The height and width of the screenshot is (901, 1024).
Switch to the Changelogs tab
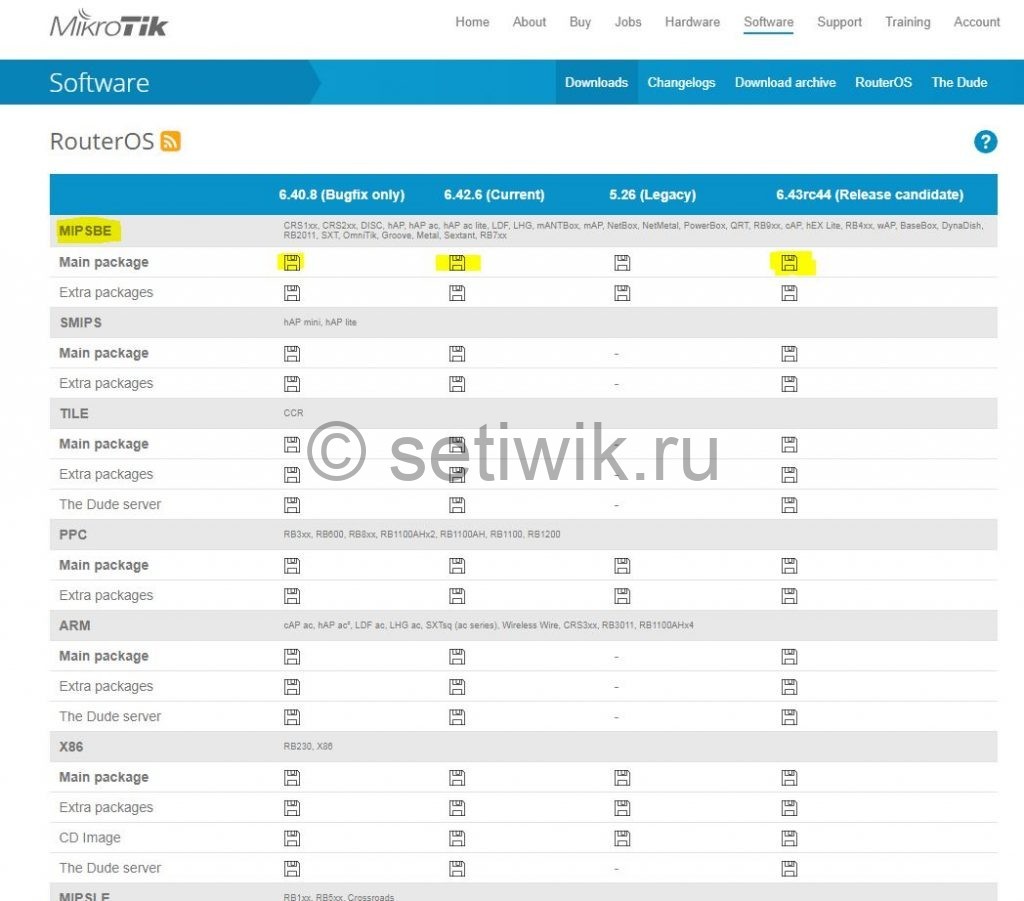tap(681, 82)
